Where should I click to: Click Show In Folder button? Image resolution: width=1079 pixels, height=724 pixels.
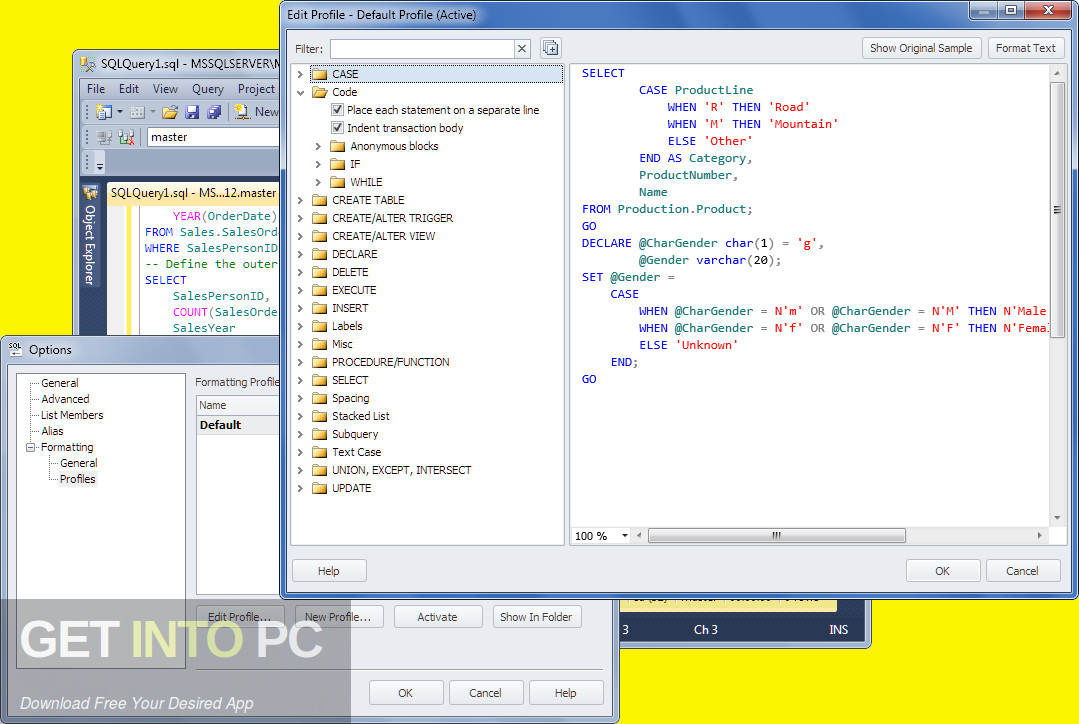[x=536, y=617]
